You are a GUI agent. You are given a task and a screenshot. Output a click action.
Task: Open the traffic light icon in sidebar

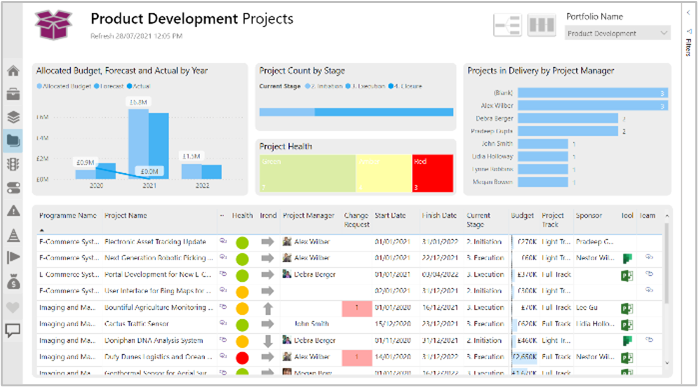pyautogui.click(x=13, y=164)
